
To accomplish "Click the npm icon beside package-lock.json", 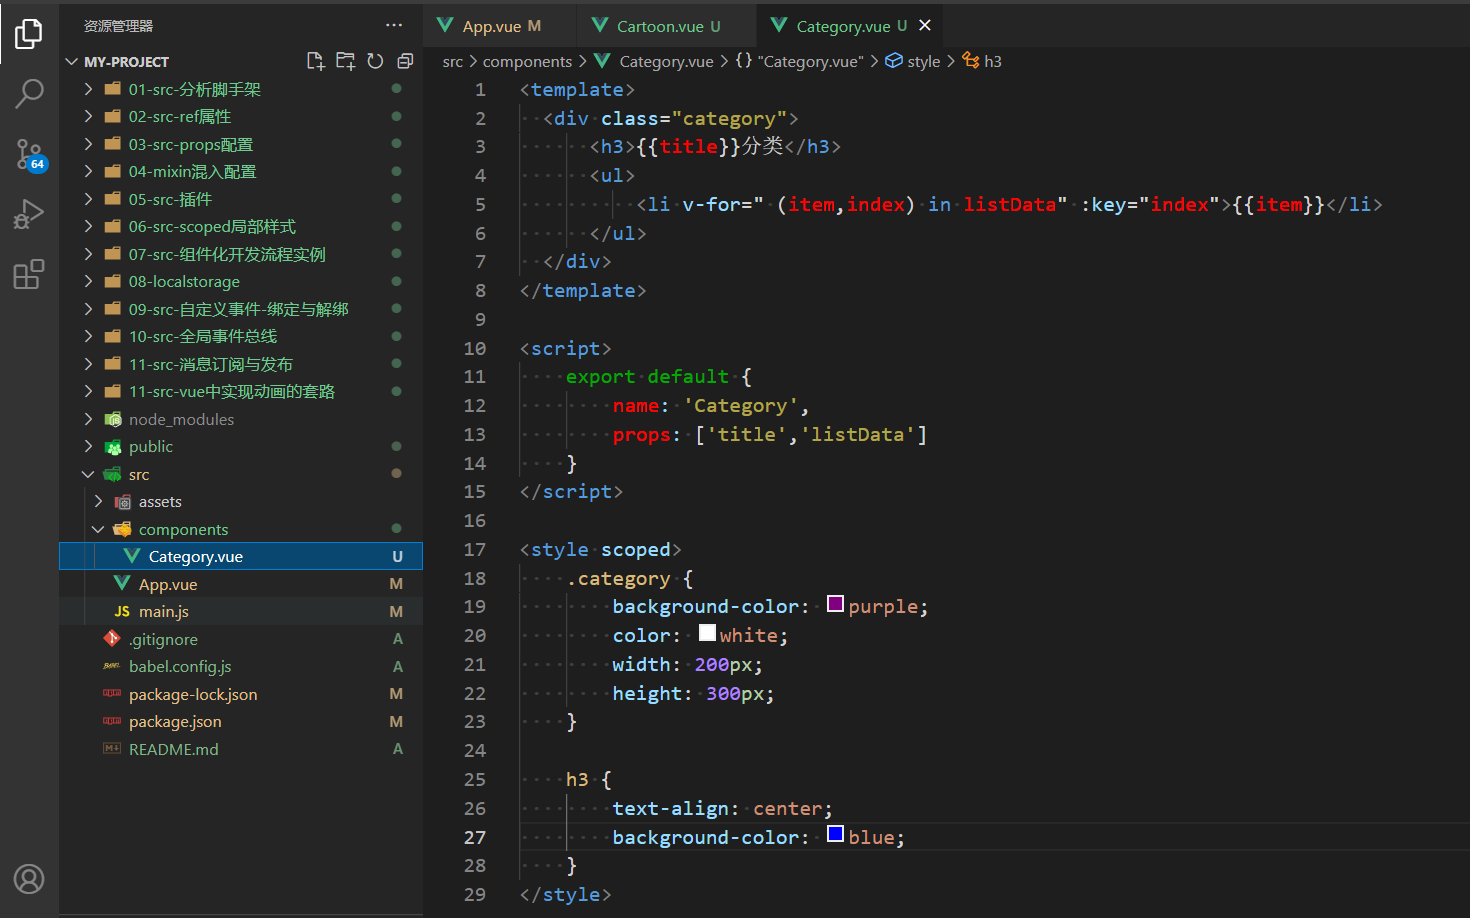I will [112, 694].
